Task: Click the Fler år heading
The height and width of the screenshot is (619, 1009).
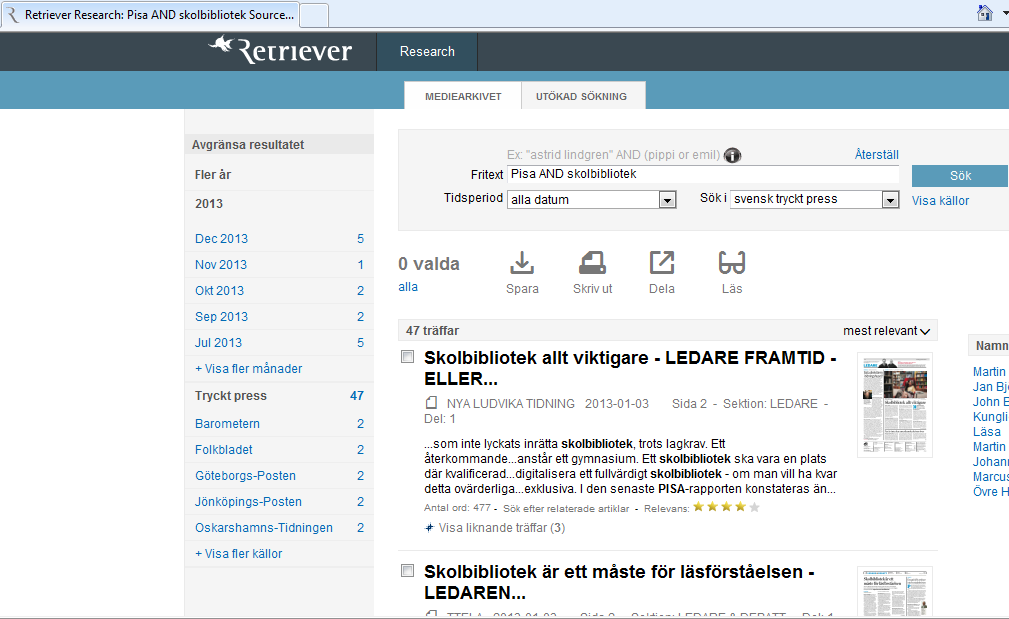Action: (x=213, y=175)
